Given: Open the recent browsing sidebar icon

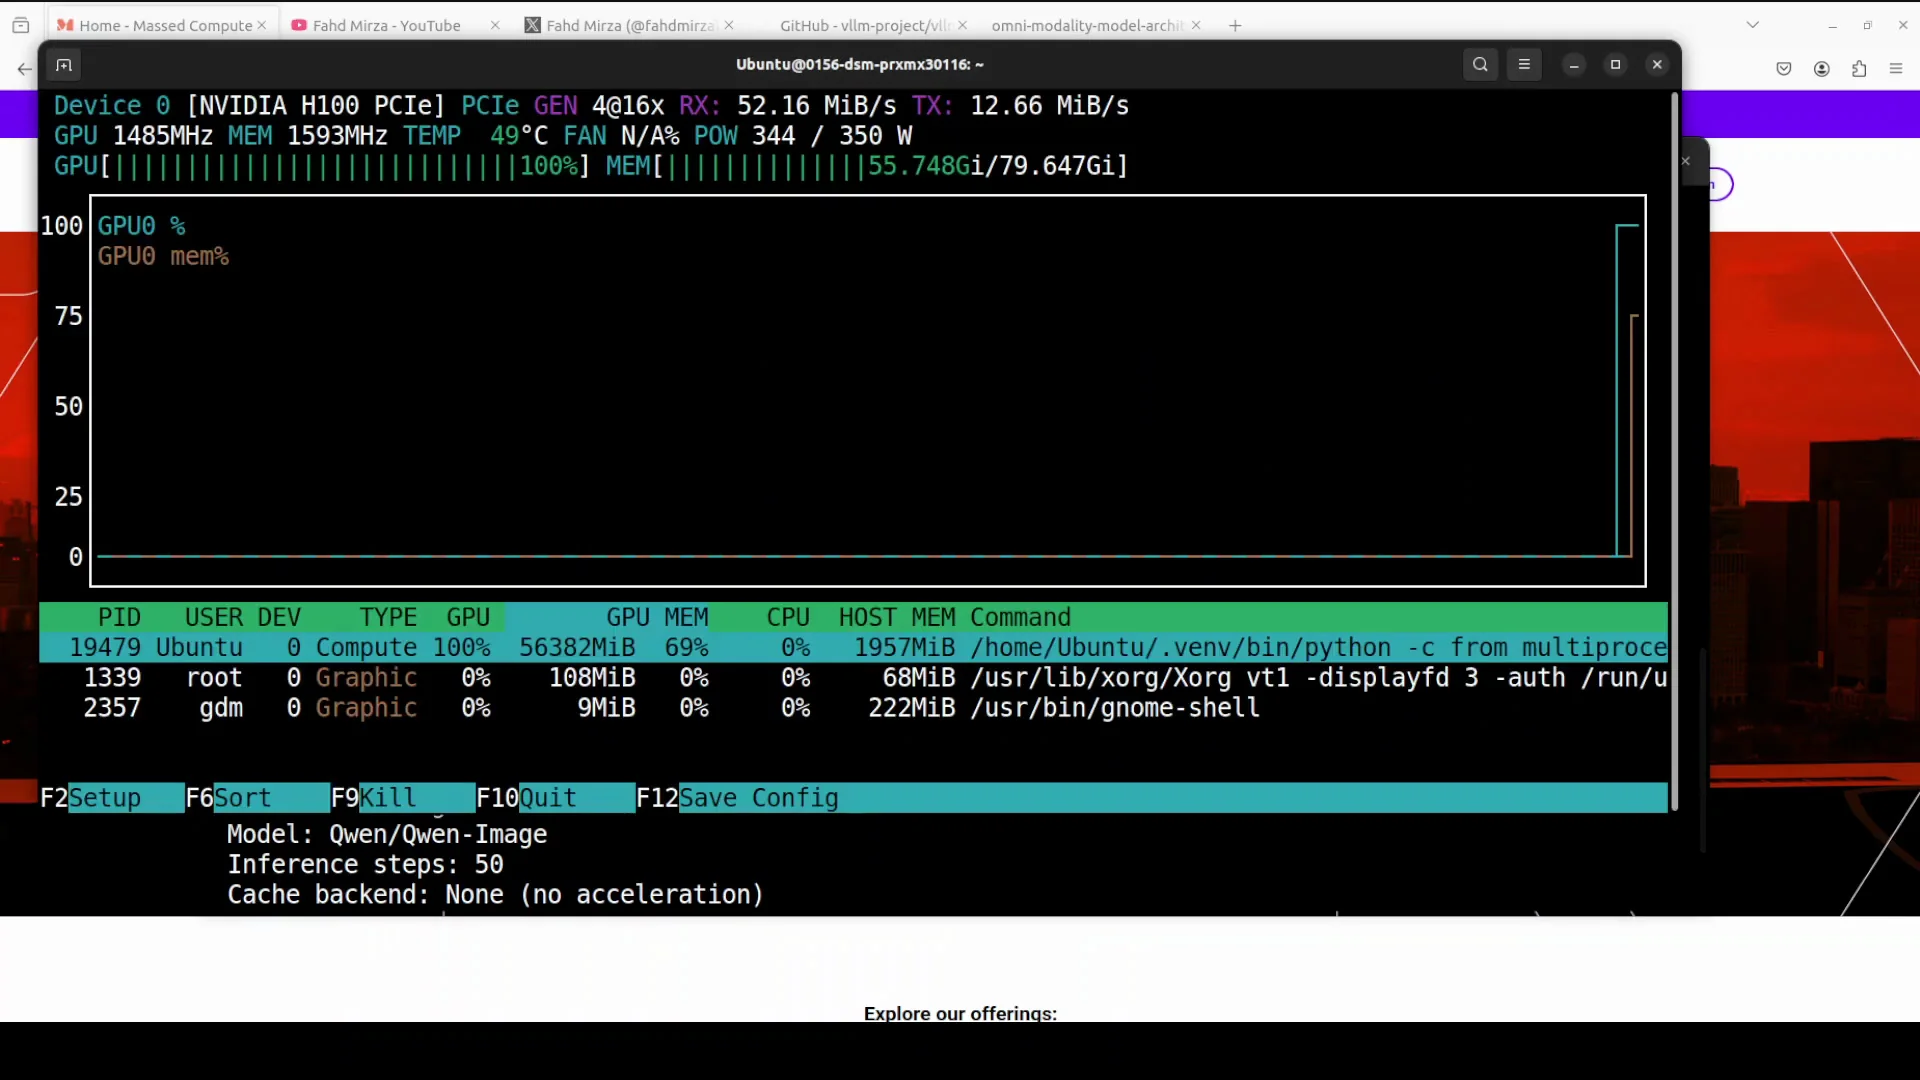Looking at the screenshot, I should (21, 25).
